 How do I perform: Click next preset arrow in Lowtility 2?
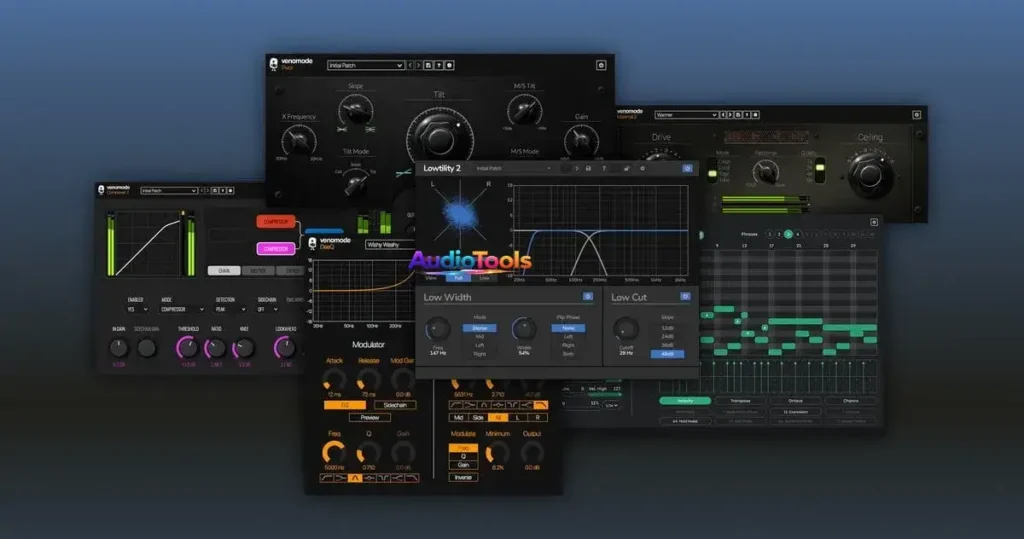click(577, 169)
